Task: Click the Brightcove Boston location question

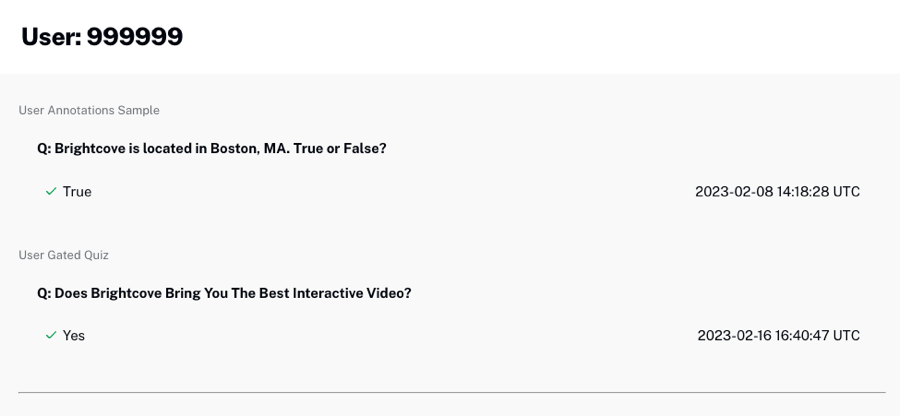Action: pos(212,148)
